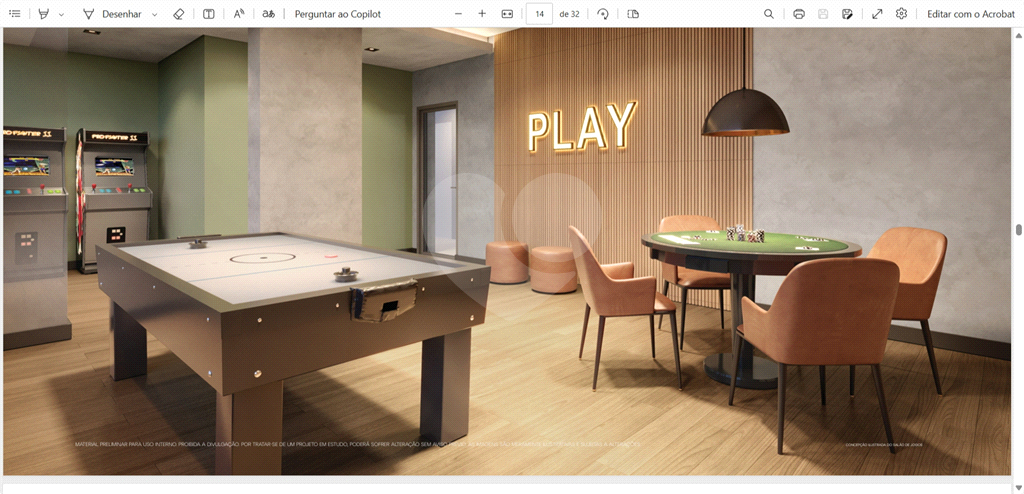Select the highlighter tool
The image size is (1024, 494).
[x=43, y=14]
